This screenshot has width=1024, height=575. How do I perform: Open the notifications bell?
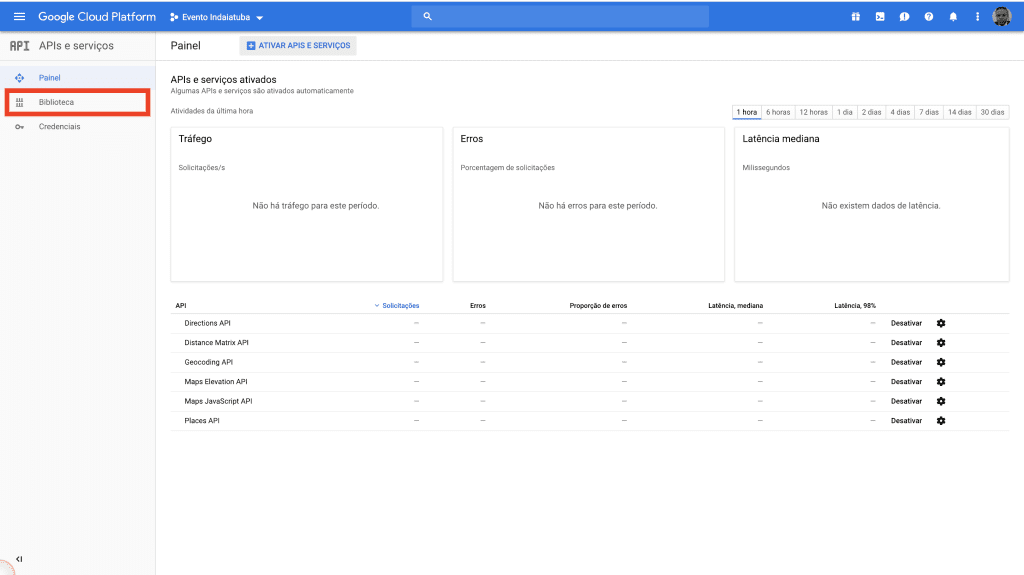tap(953, 17)
